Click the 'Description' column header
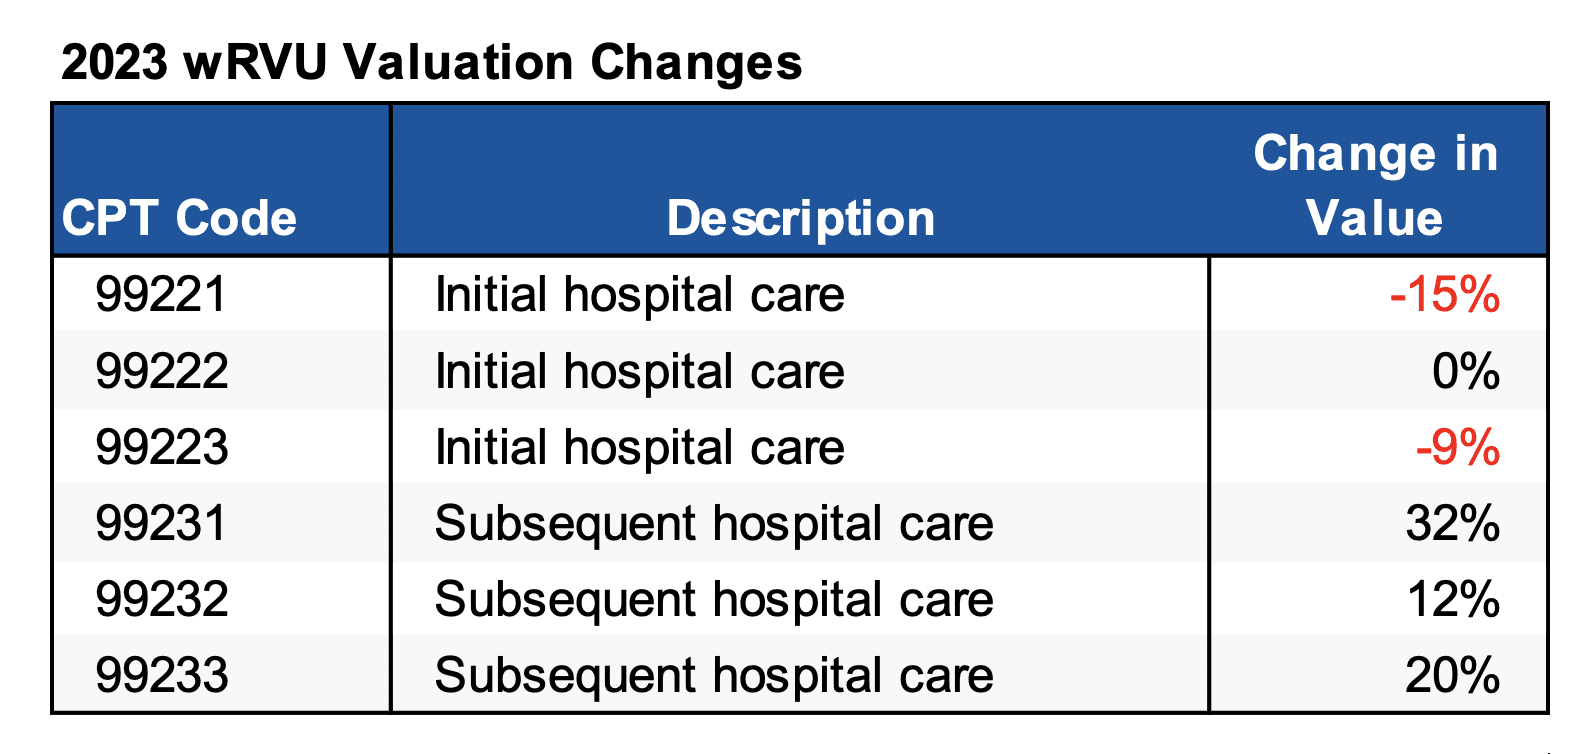1586x754 pixels. 800,218
